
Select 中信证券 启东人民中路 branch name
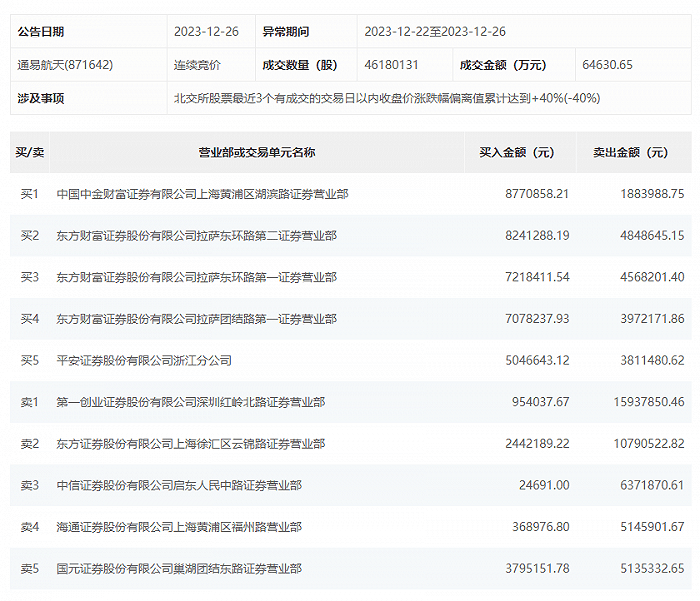[179, 485]
